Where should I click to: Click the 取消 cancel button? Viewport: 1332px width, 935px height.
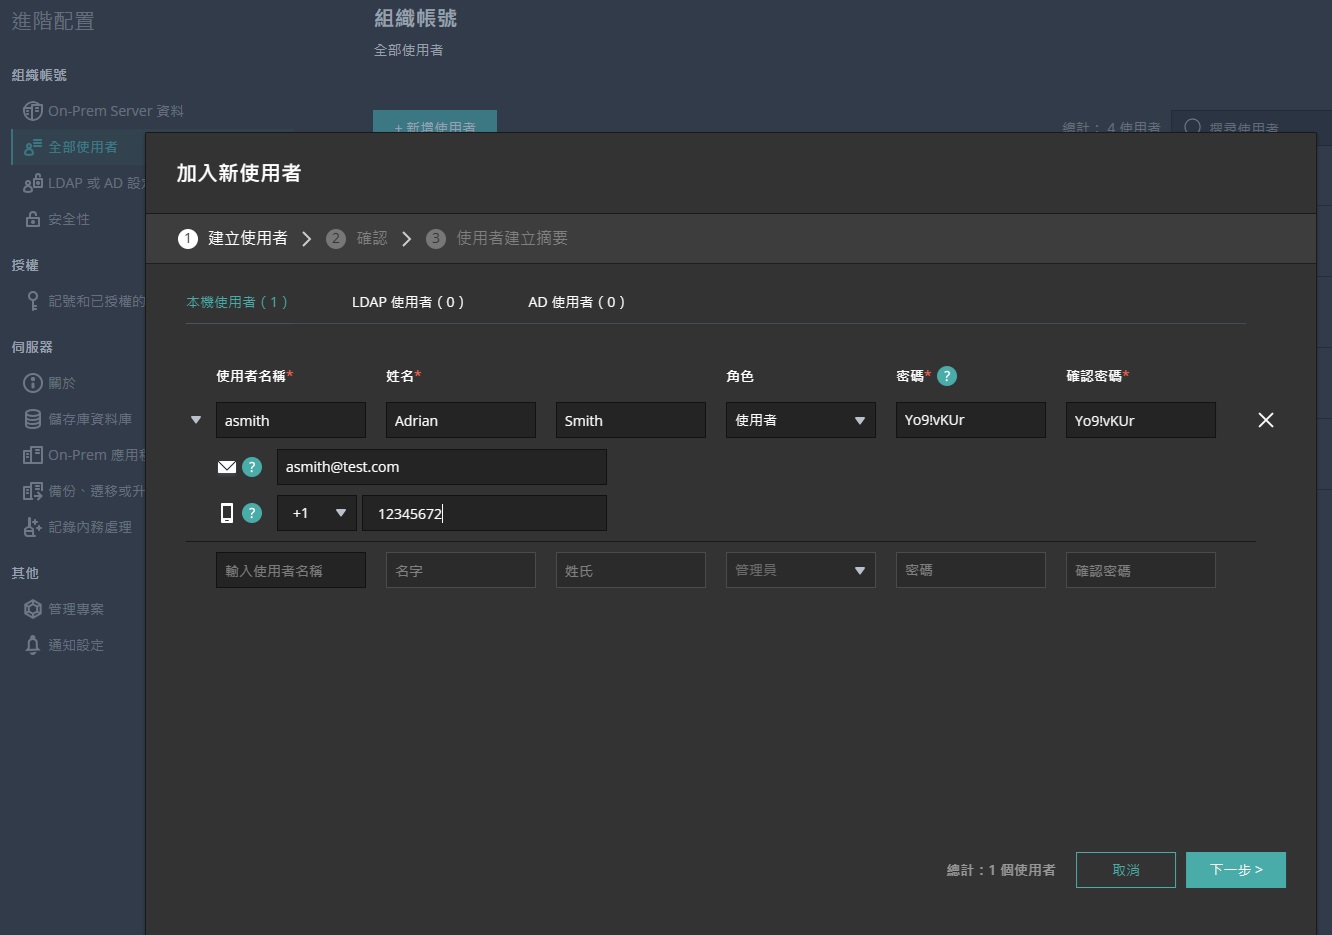coord(1125,869)
